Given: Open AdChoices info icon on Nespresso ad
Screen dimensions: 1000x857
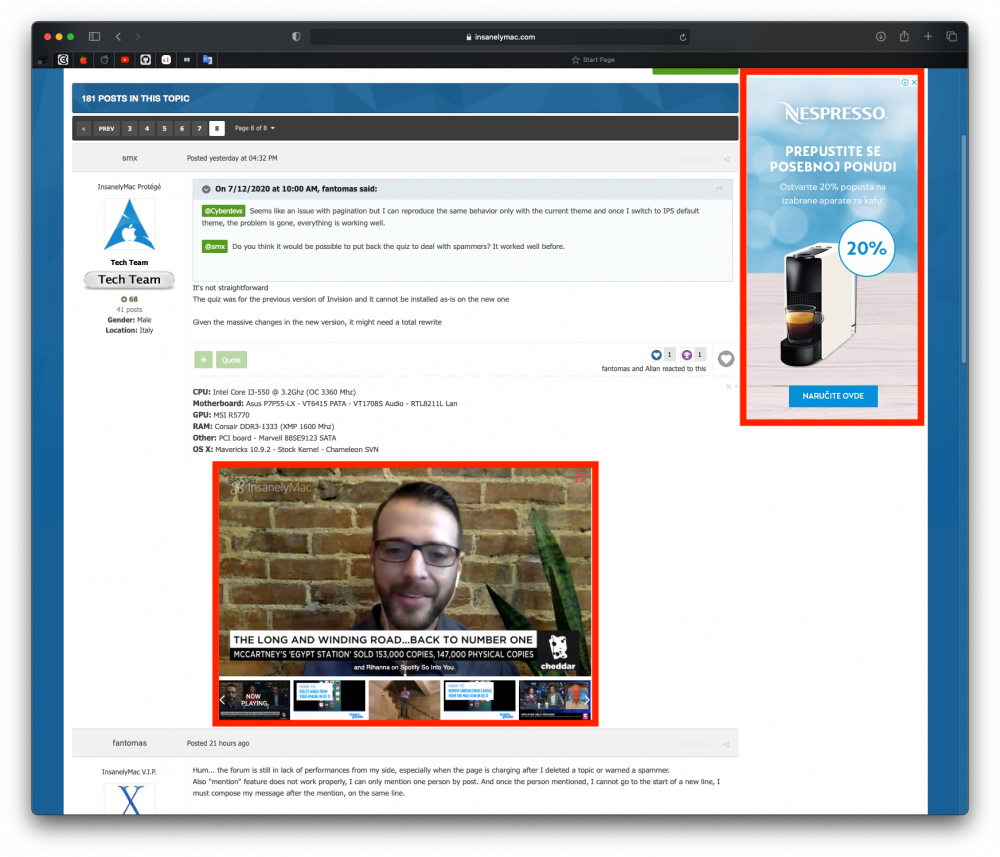Looking at the screenshot, I should tap(905, 83).
